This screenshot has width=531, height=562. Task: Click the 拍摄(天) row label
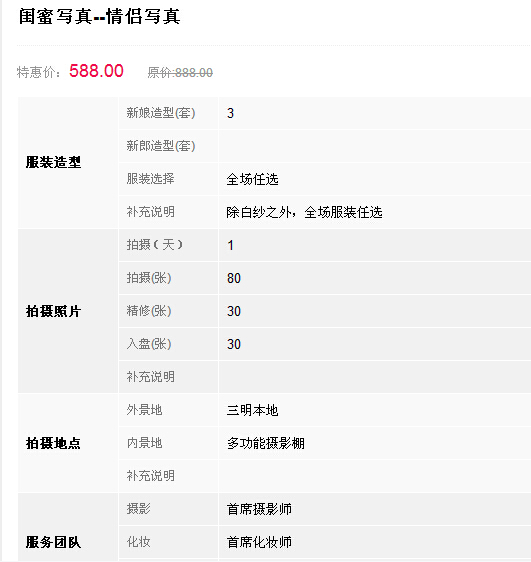(154, 245)
